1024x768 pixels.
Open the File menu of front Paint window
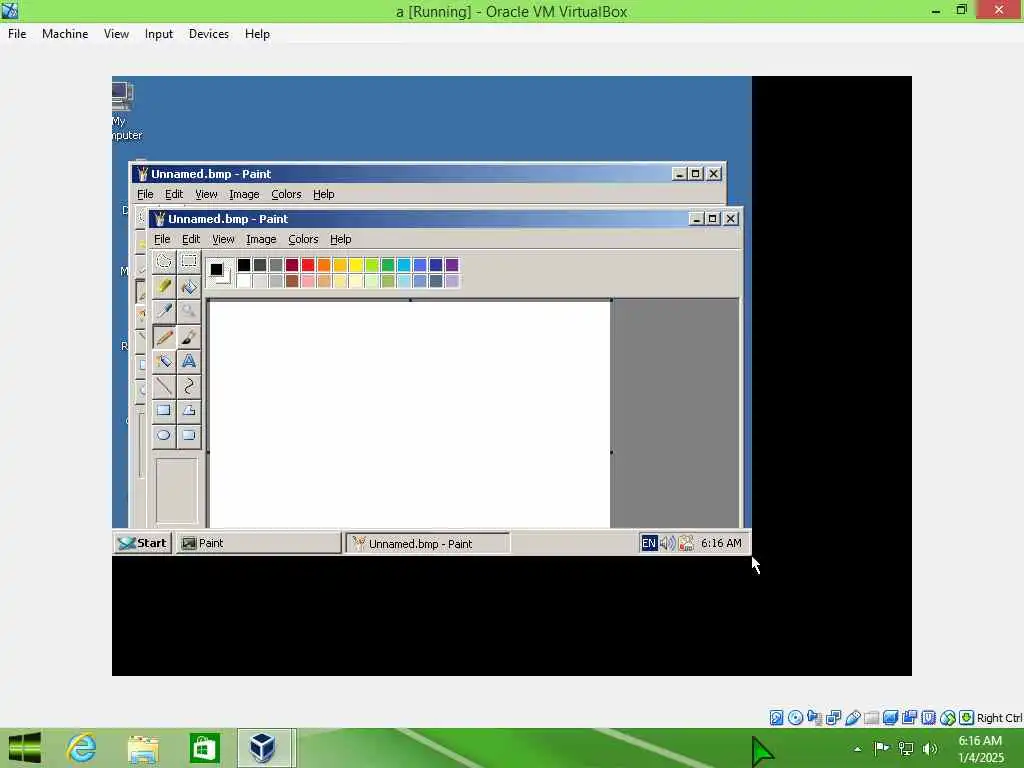(x=162, y=239)
